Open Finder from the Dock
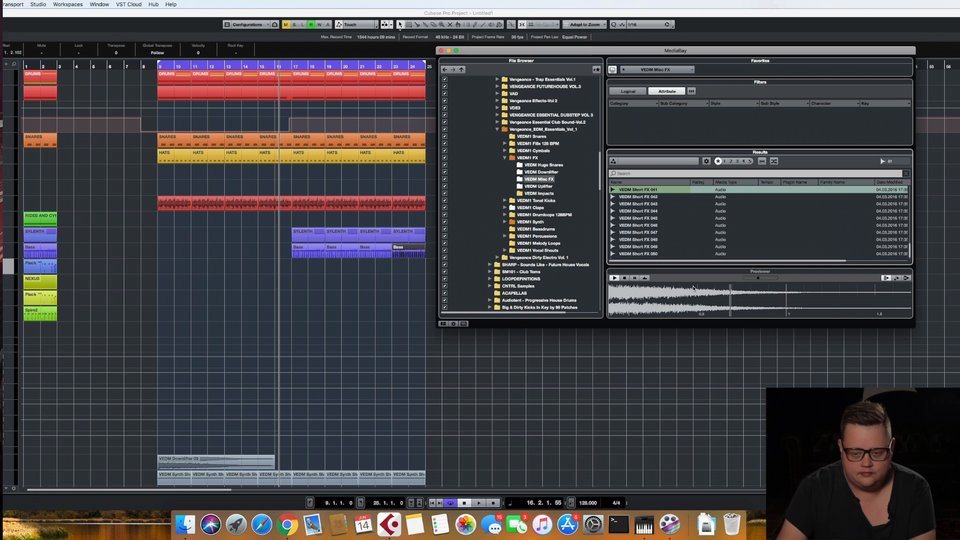This screenshot has width=960, height=540. coord(185,525)
